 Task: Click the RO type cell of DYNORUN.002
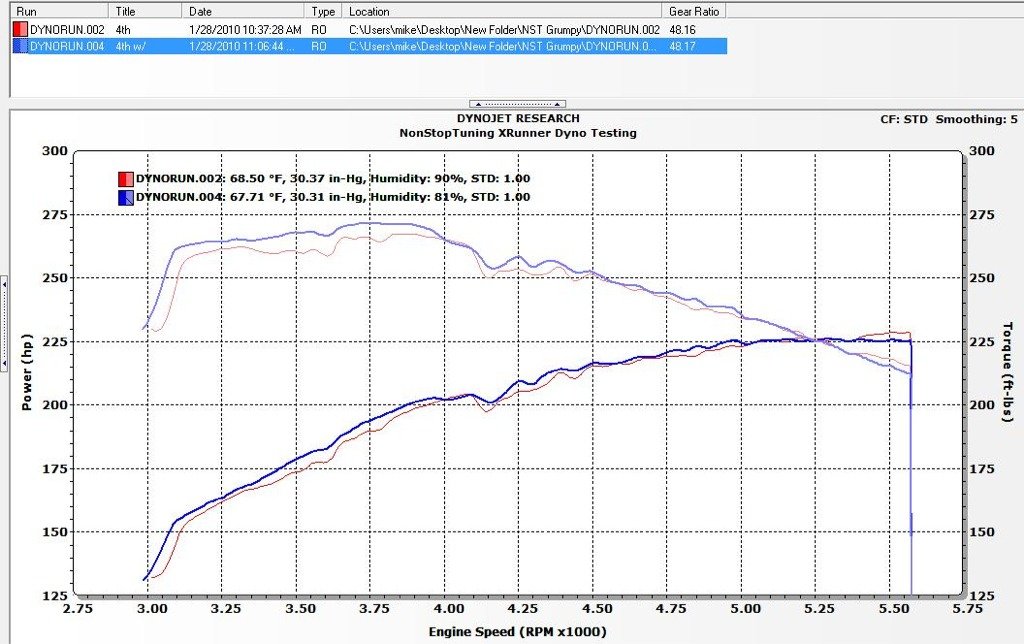click(x=319, y=29)
